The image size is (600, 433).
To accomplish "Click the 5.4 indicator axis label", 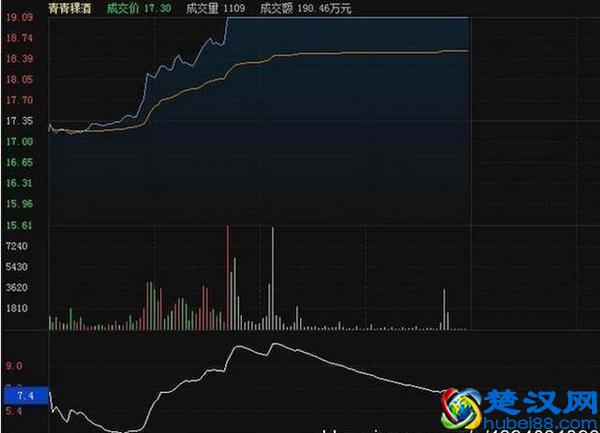I will point(14,411).
